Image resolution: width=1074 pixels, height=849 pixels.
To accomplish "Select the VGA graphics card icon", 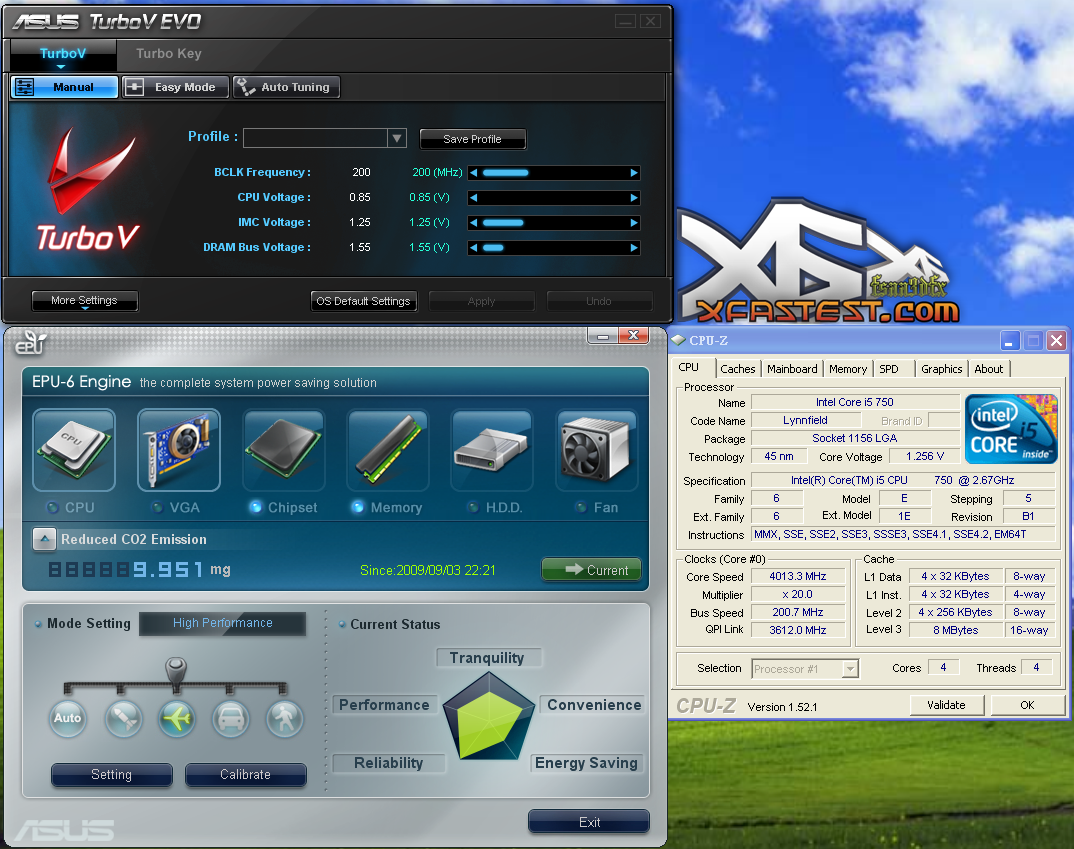I will [x=178, y=449].
